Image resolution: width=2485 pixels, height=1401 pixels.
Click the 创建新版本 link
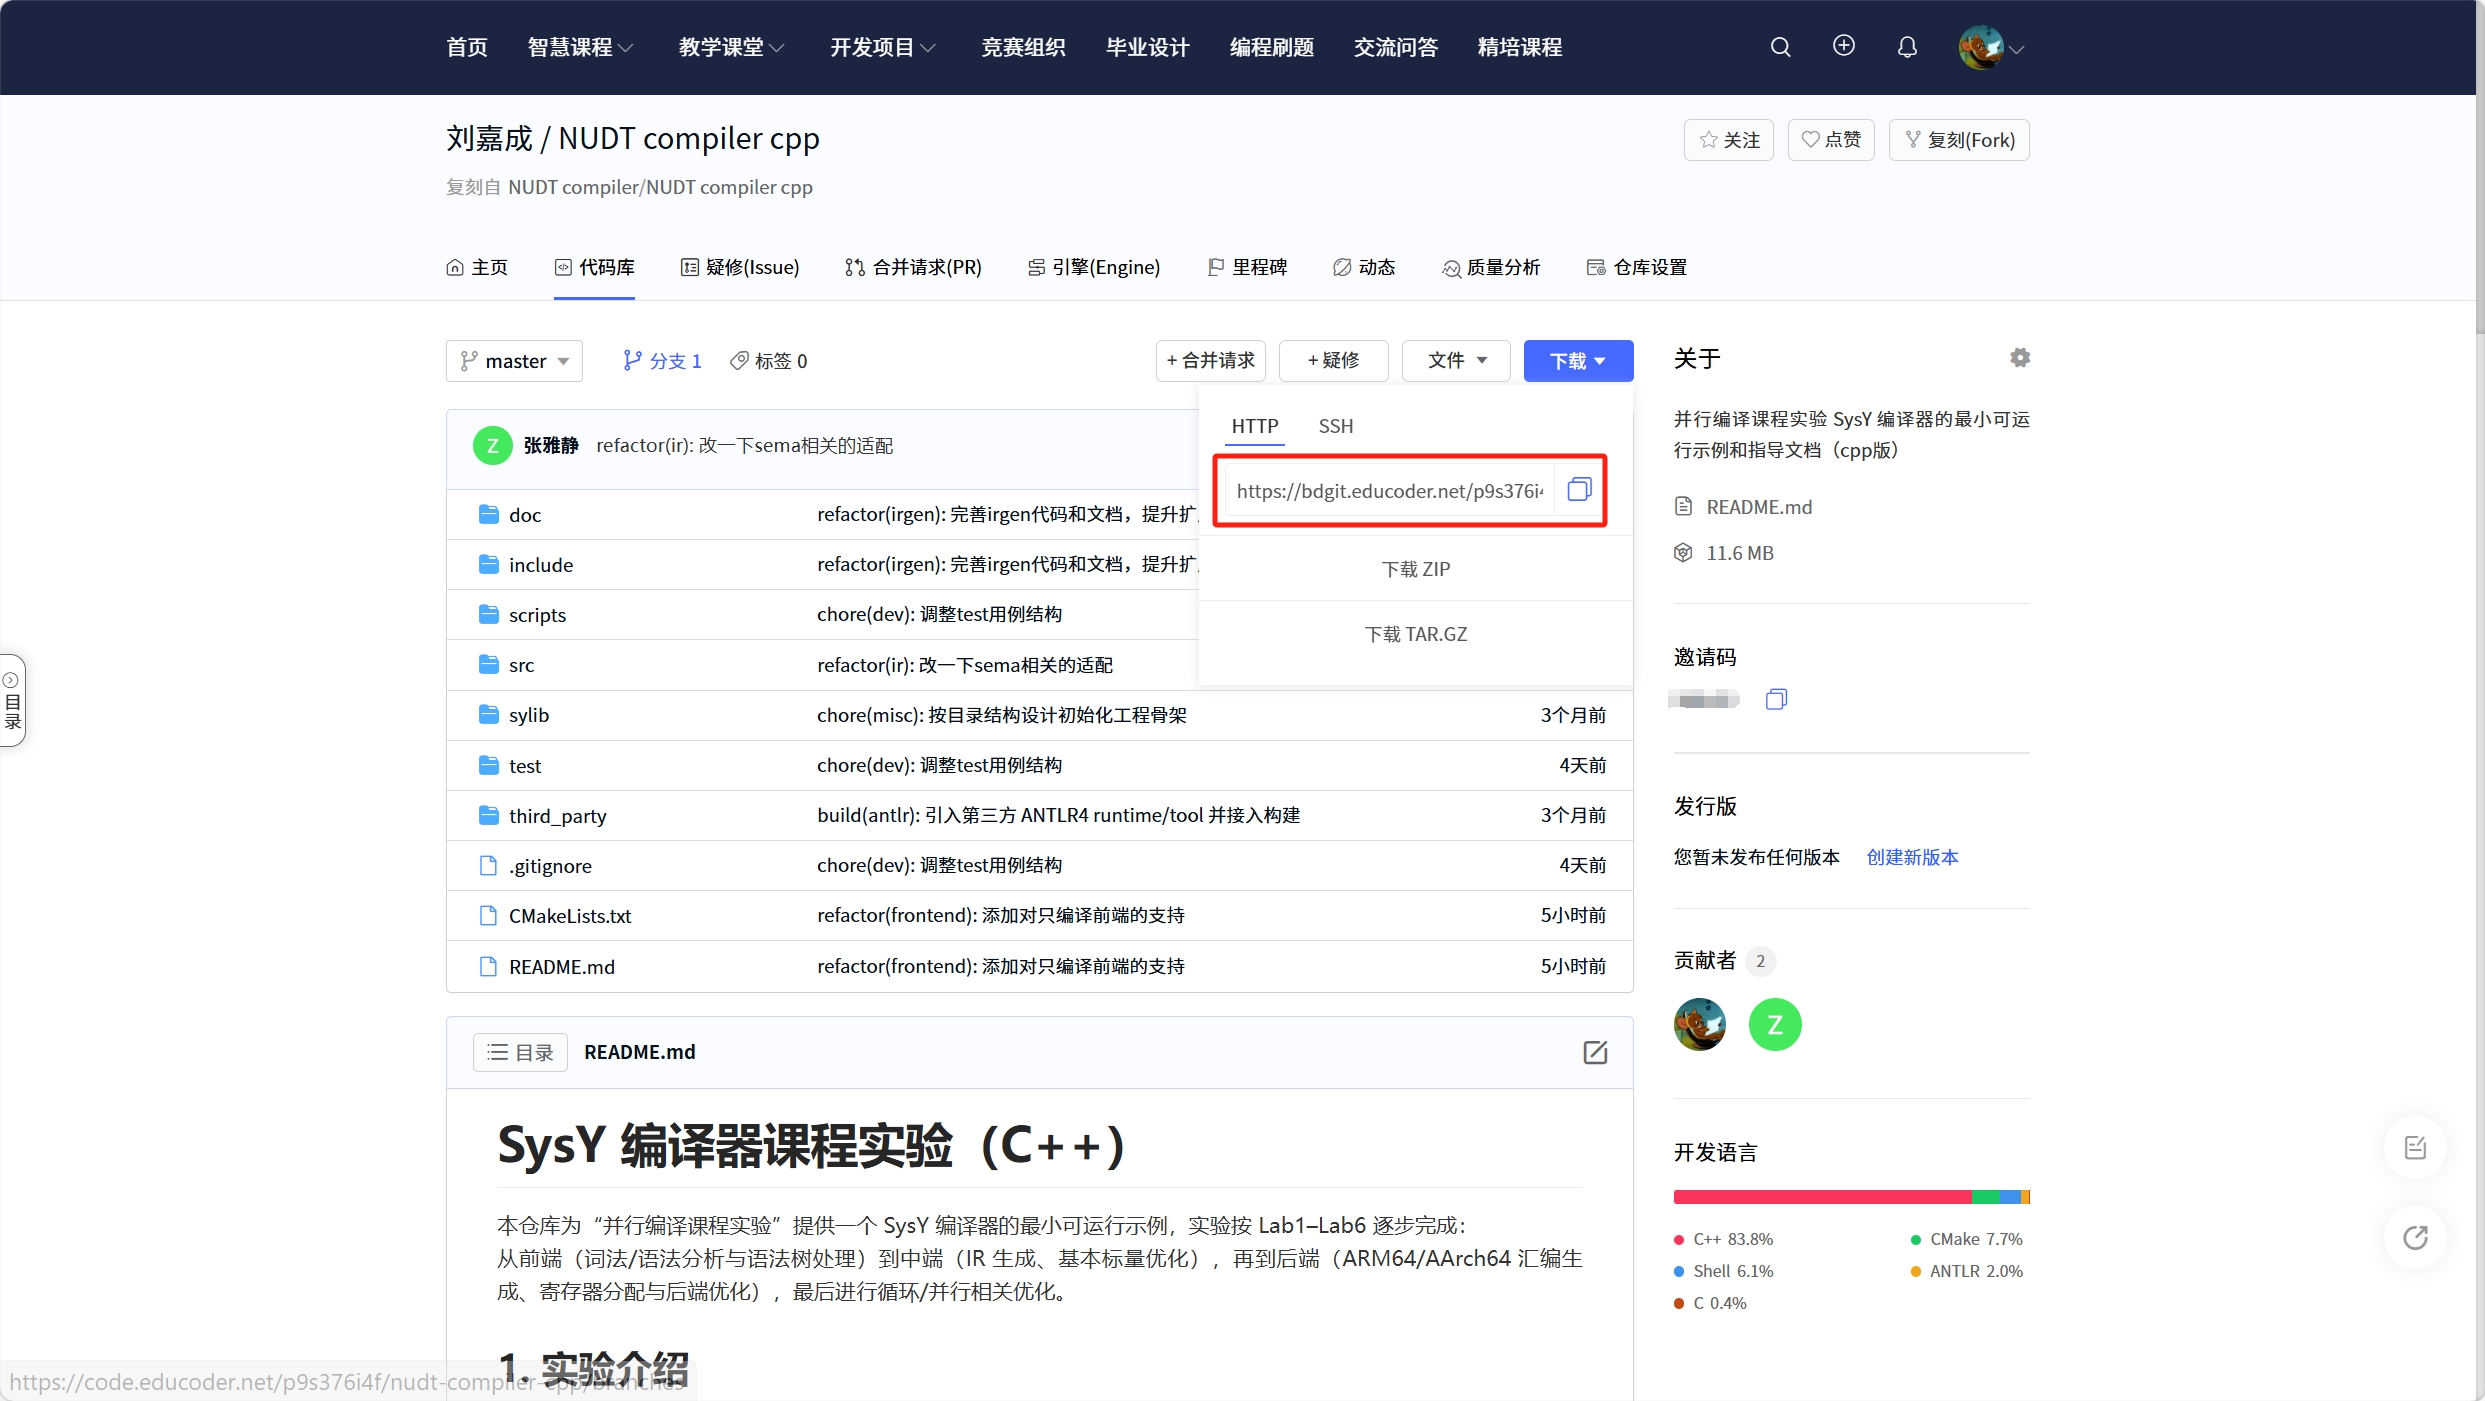1910,857
